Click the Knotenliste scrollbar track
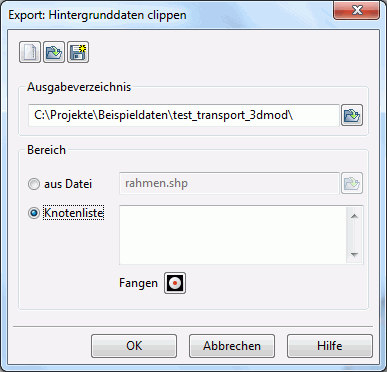Screen dimensions: 387x372 [x=354, y=235]
